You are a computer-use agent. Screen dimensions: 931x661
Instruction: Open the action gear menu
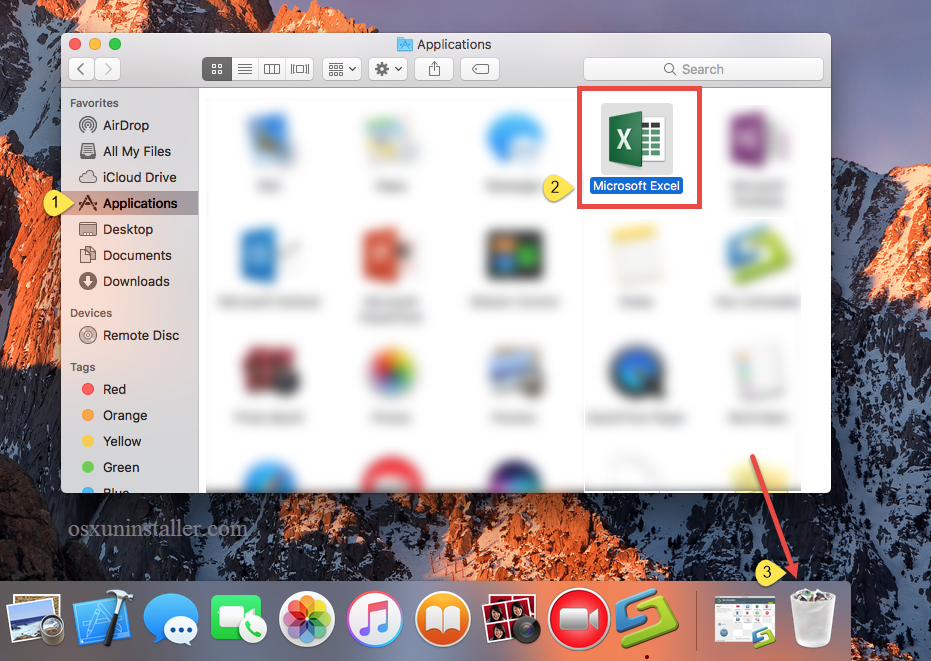(x=387, y=68)
